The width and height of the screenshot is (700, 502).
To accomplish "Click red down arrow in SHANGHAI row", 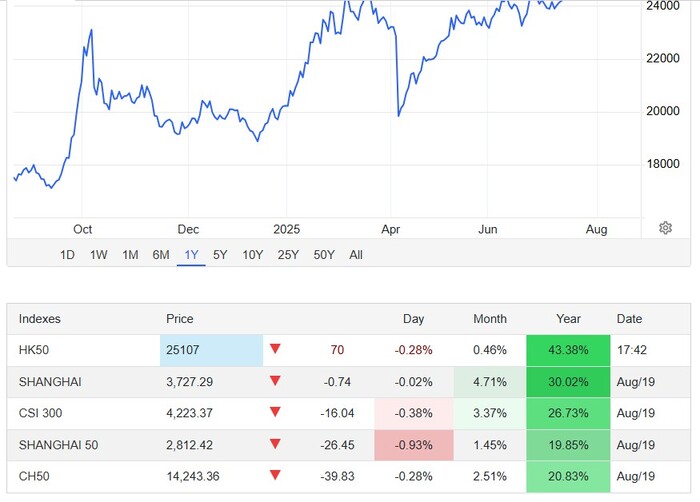I will point(275,381).
